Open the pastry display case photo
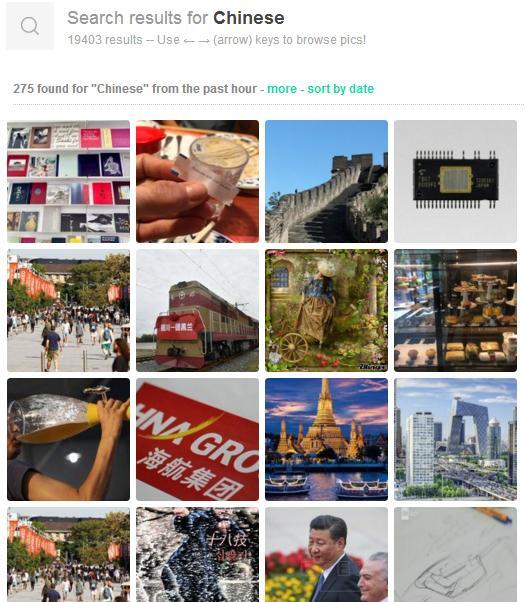 pos(455,310)
